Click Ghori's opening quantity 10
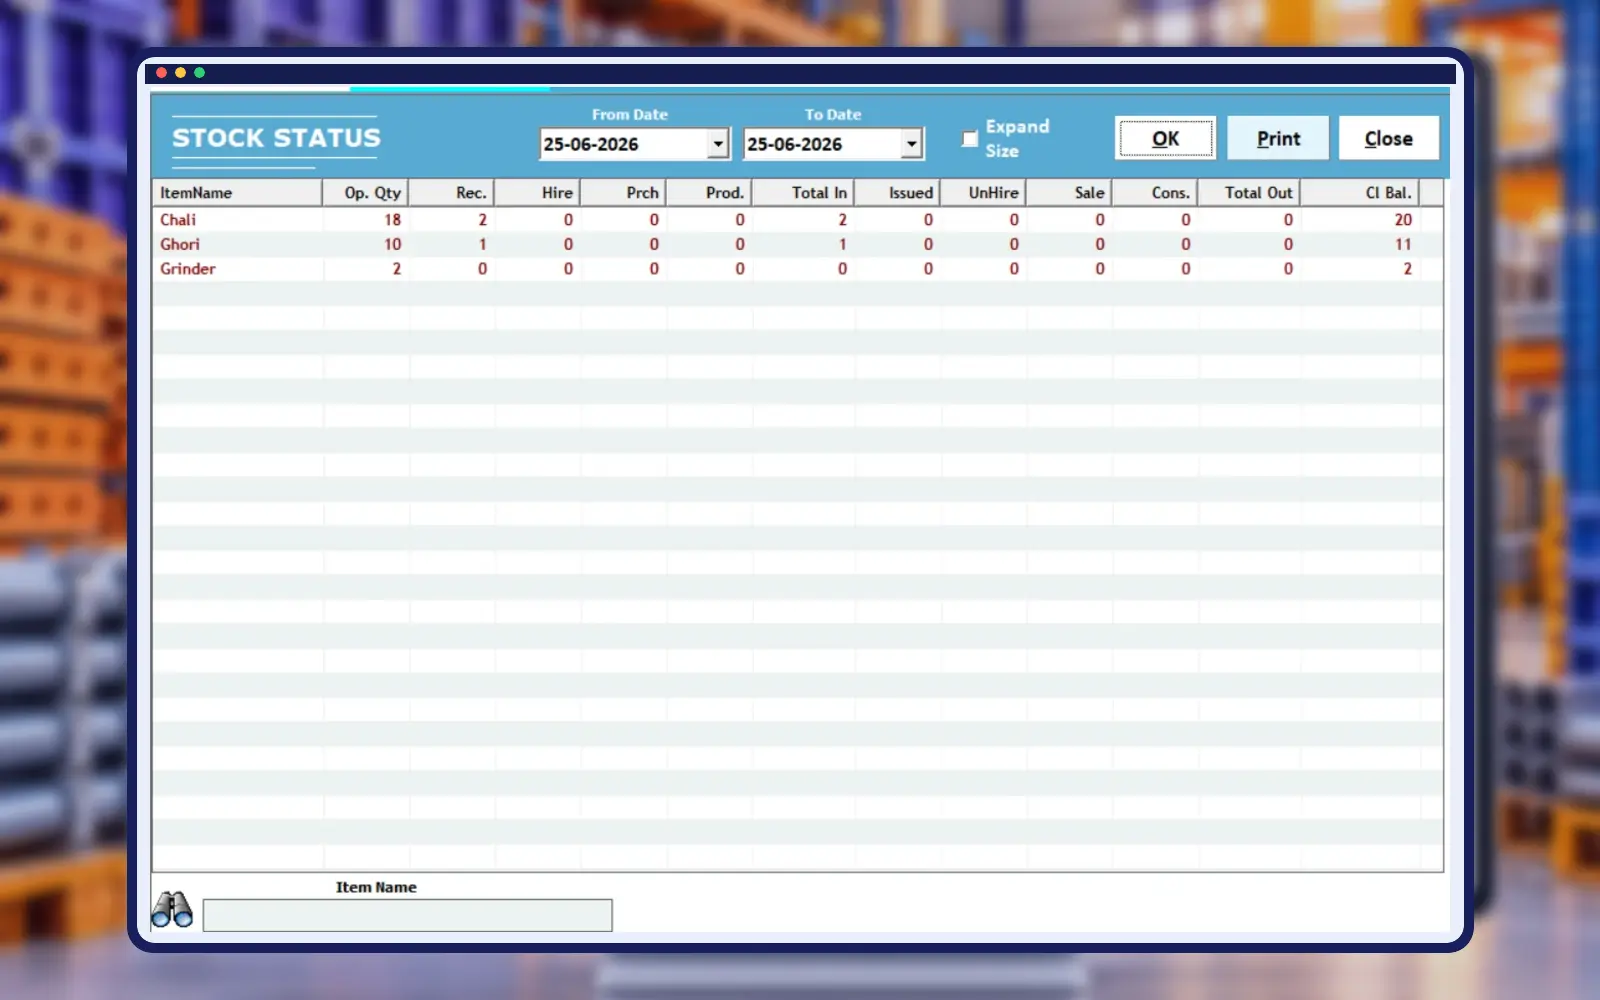 click(392, 244)
